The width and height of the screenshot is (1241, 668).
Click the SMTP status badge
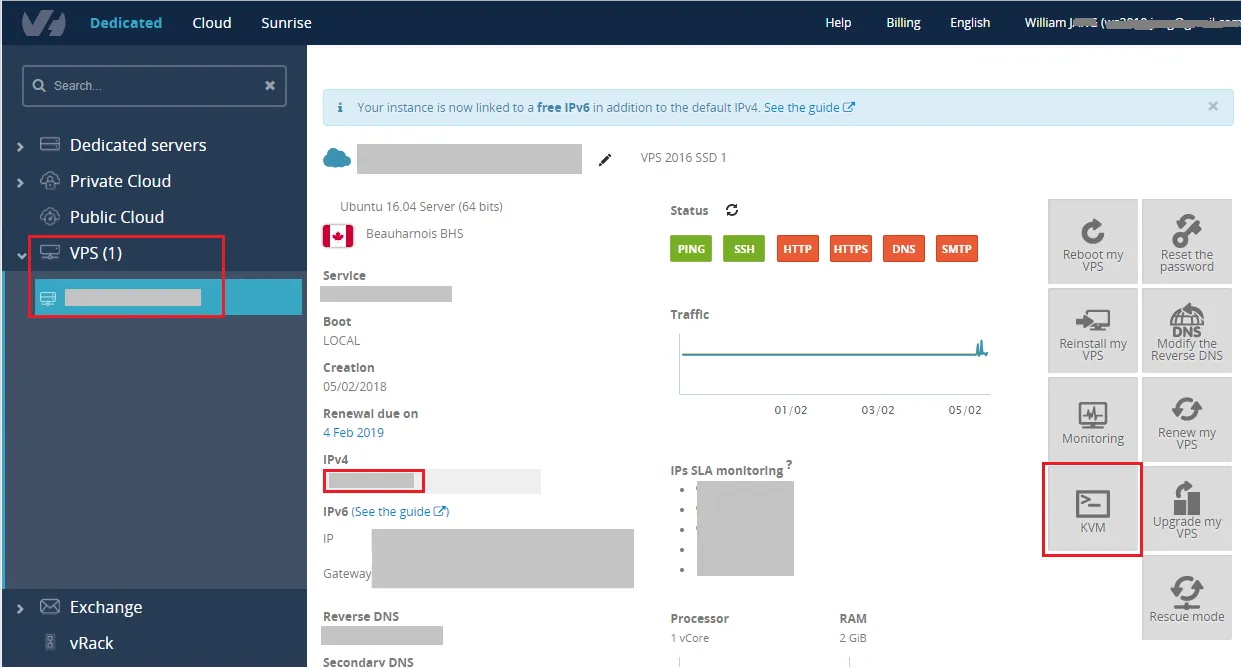(957, 249)
